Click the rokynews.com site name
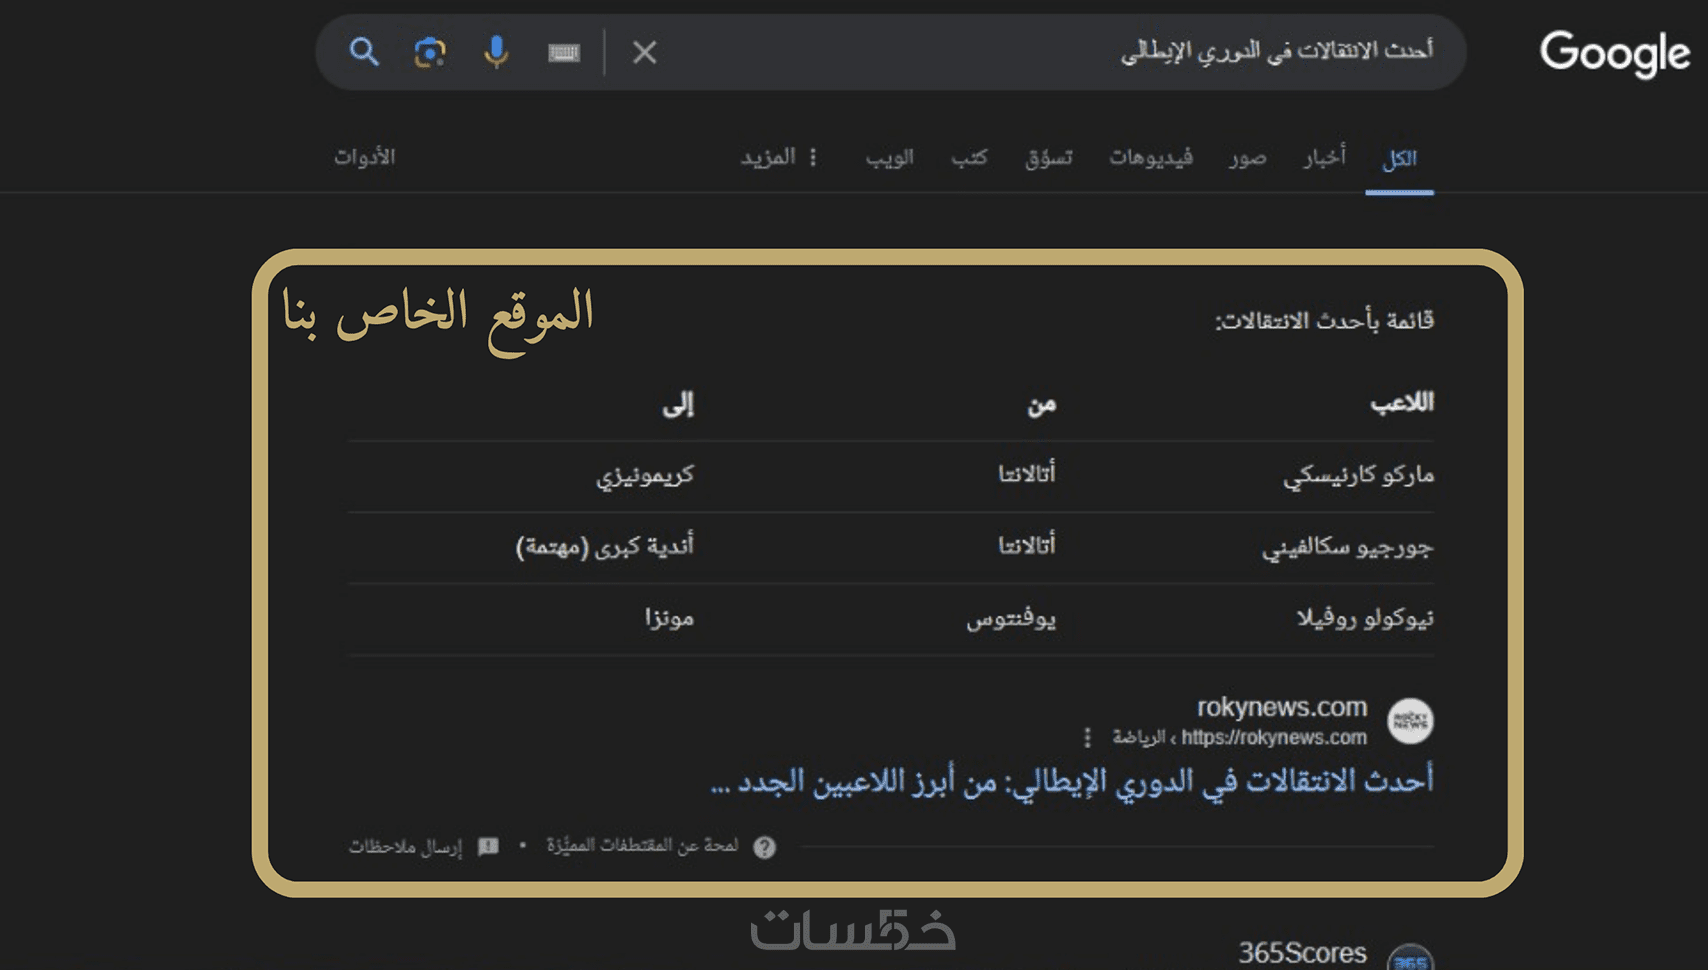 coord(1282,707)
